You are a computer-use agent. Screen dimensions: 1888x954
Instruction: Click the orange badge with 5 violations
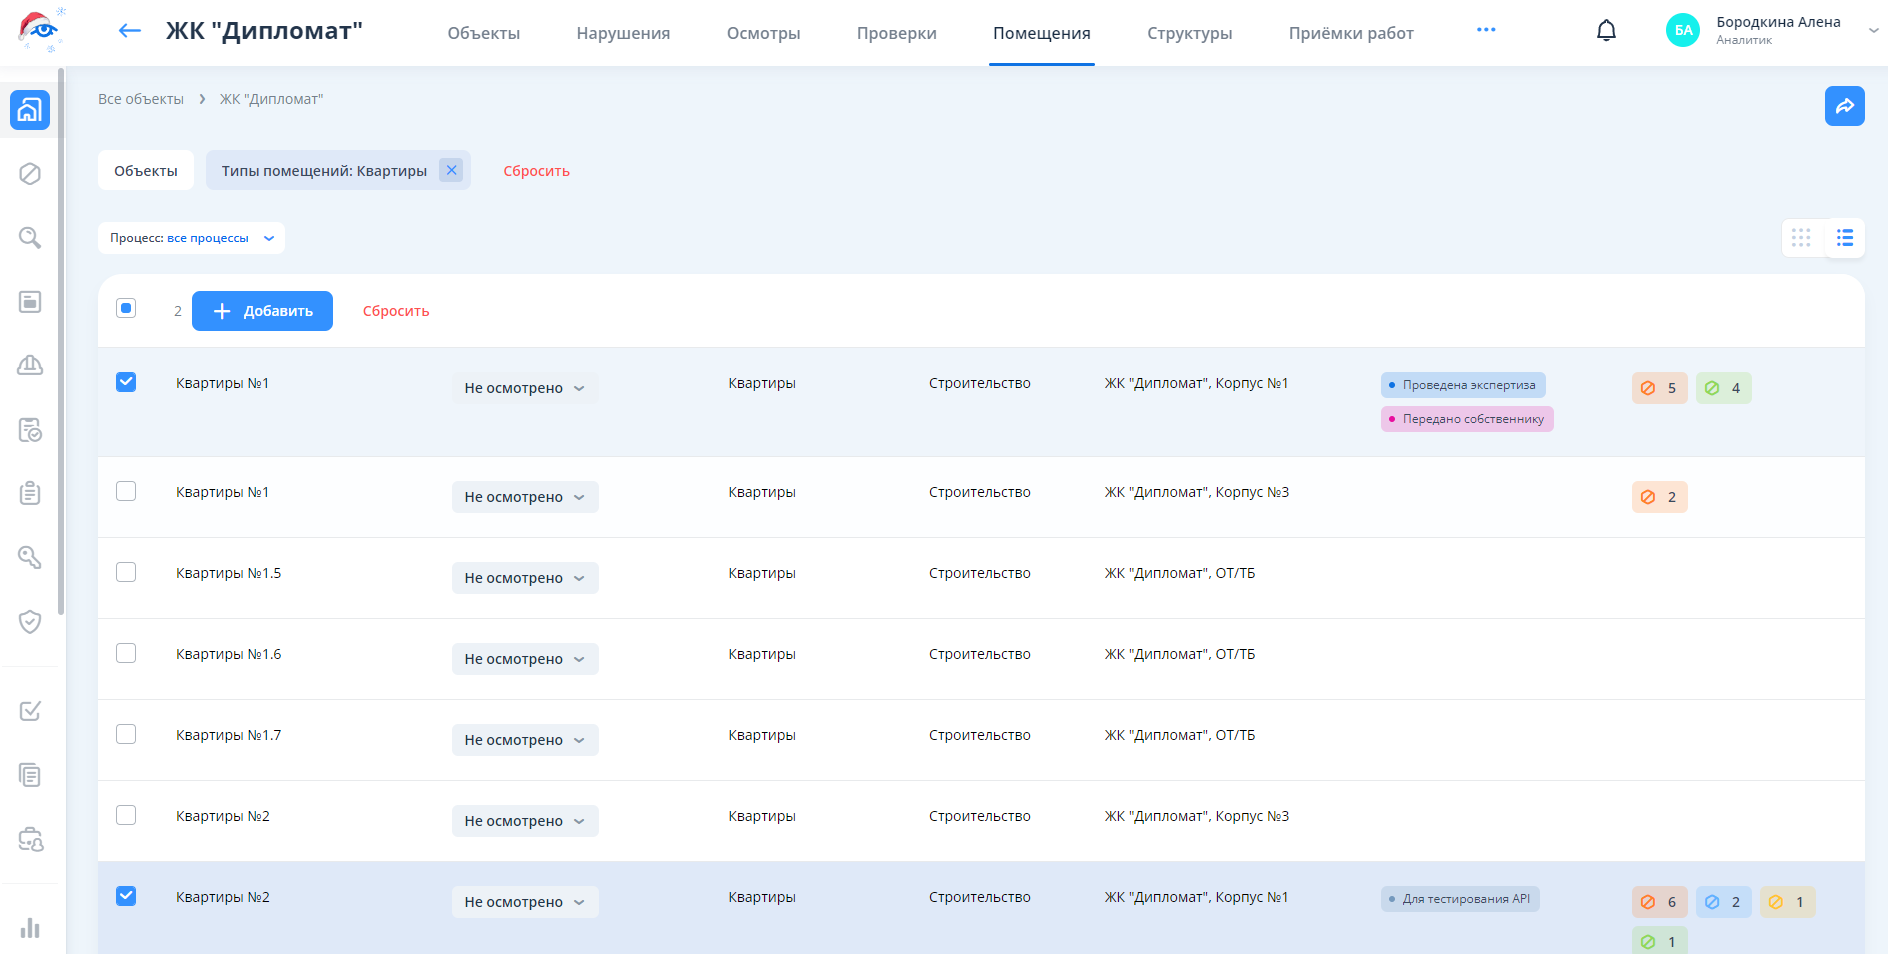click(x=1659, y=388)
